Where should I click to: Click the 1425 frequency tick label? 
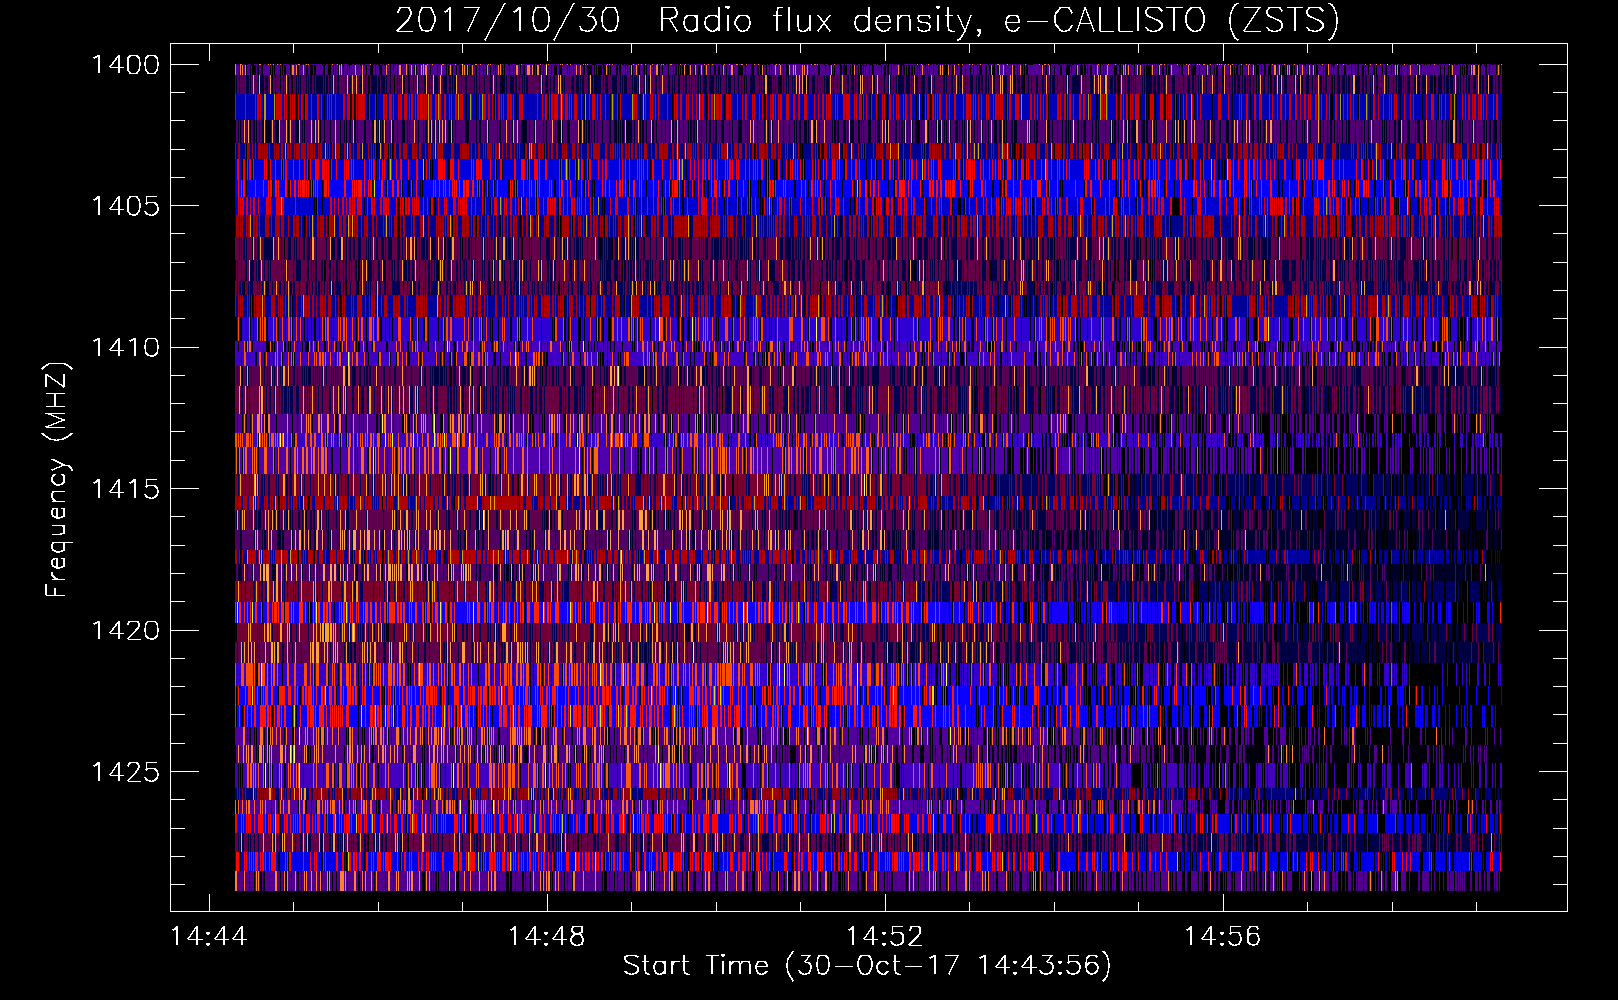(x=125, y=772)
